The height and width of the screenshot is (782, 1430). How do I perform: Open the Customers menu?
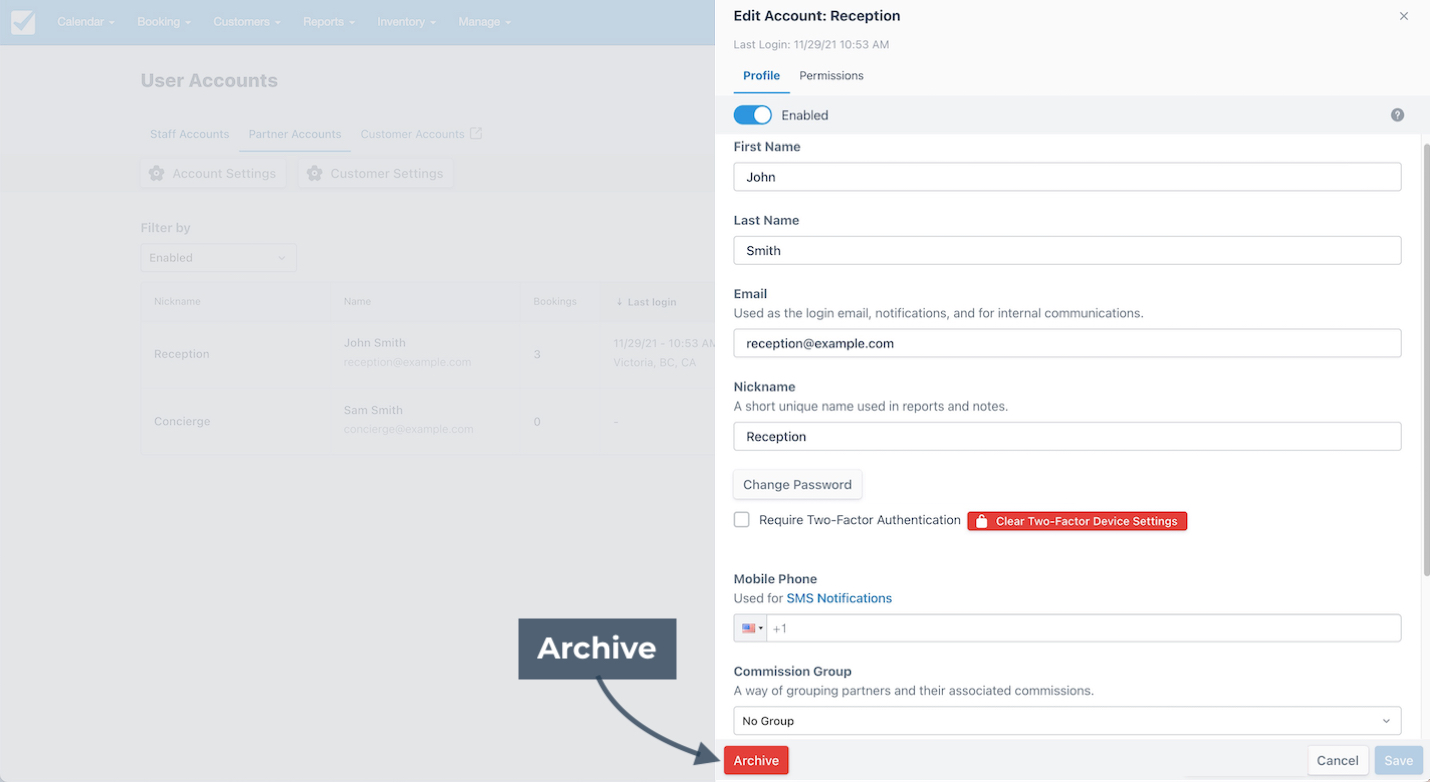pyautogui.click(x=246, y=21)
